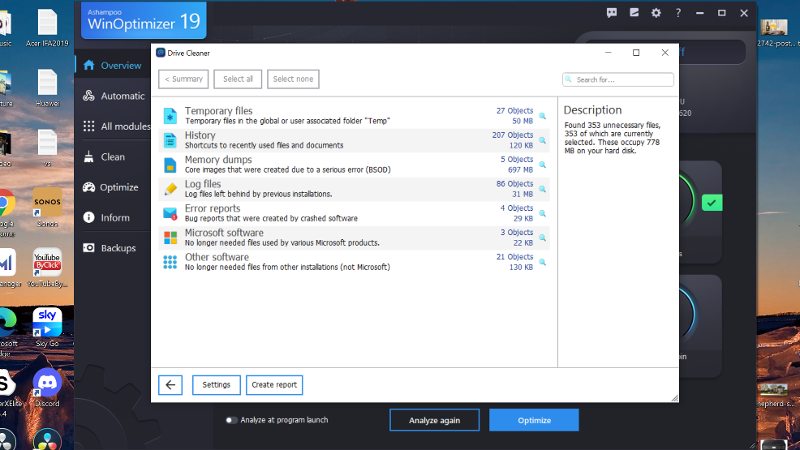Open WinOptimizer settings gear icon
Image resolution: width=800 pixels, height=450 pixels.
click(x=656, y=13)
